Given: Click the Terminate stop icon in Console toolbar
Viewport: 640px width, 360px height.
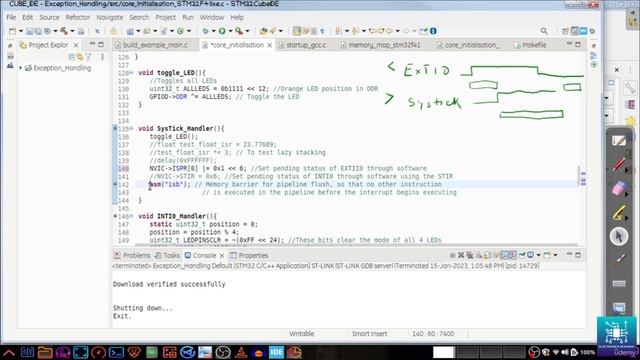Looking at the screenshot, I should [453, 255].
